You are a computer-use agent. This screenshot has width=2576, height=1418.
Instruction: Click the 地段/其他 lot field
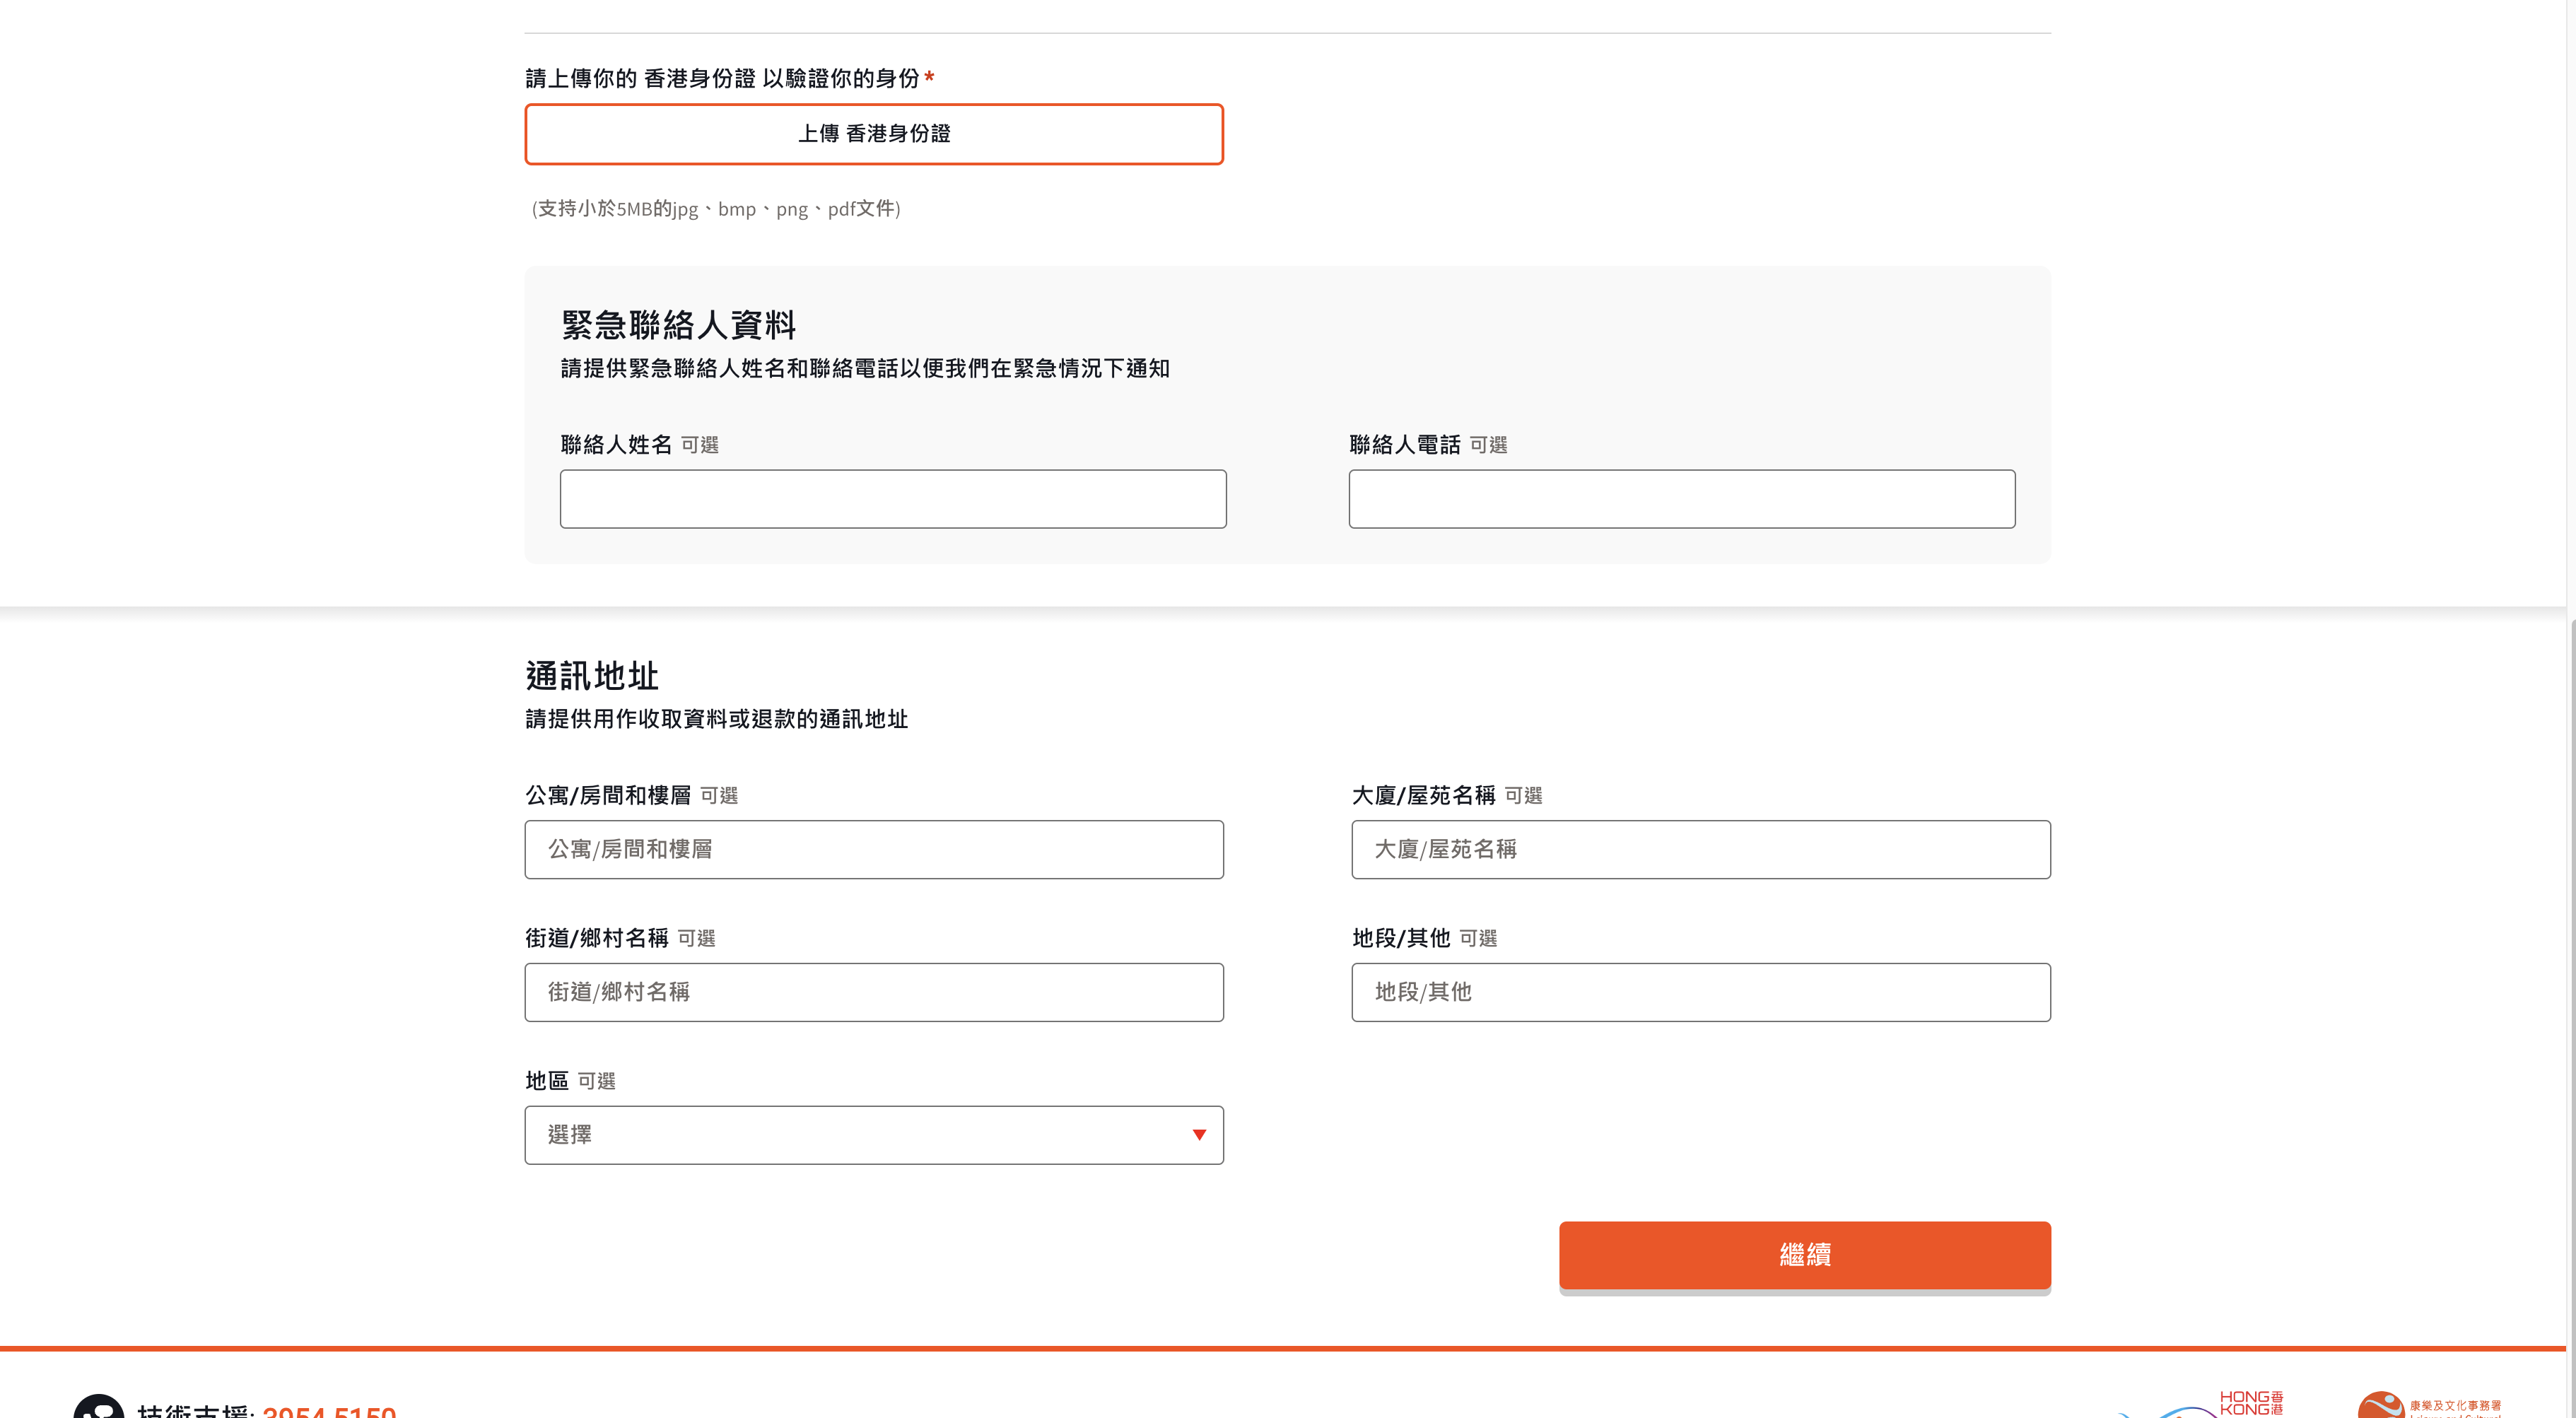(1701, 991)
